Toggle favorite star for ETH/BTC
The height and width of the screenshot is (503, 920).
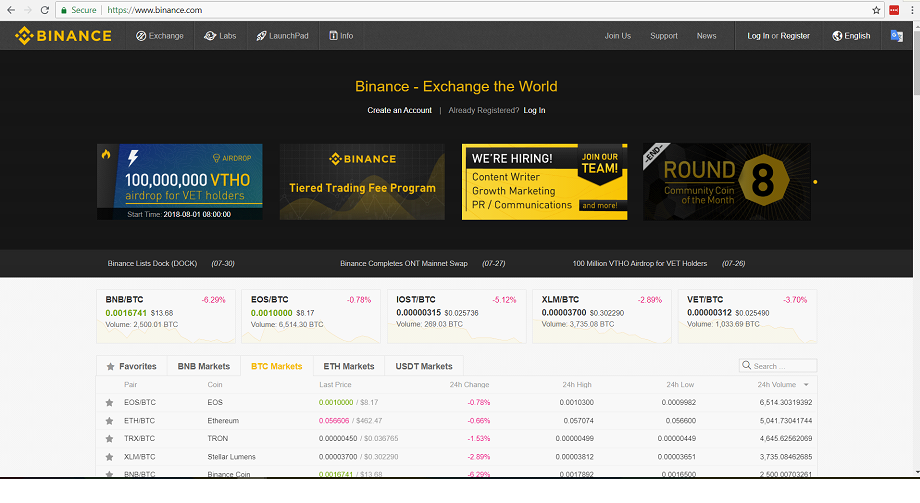tap(109, 420)
